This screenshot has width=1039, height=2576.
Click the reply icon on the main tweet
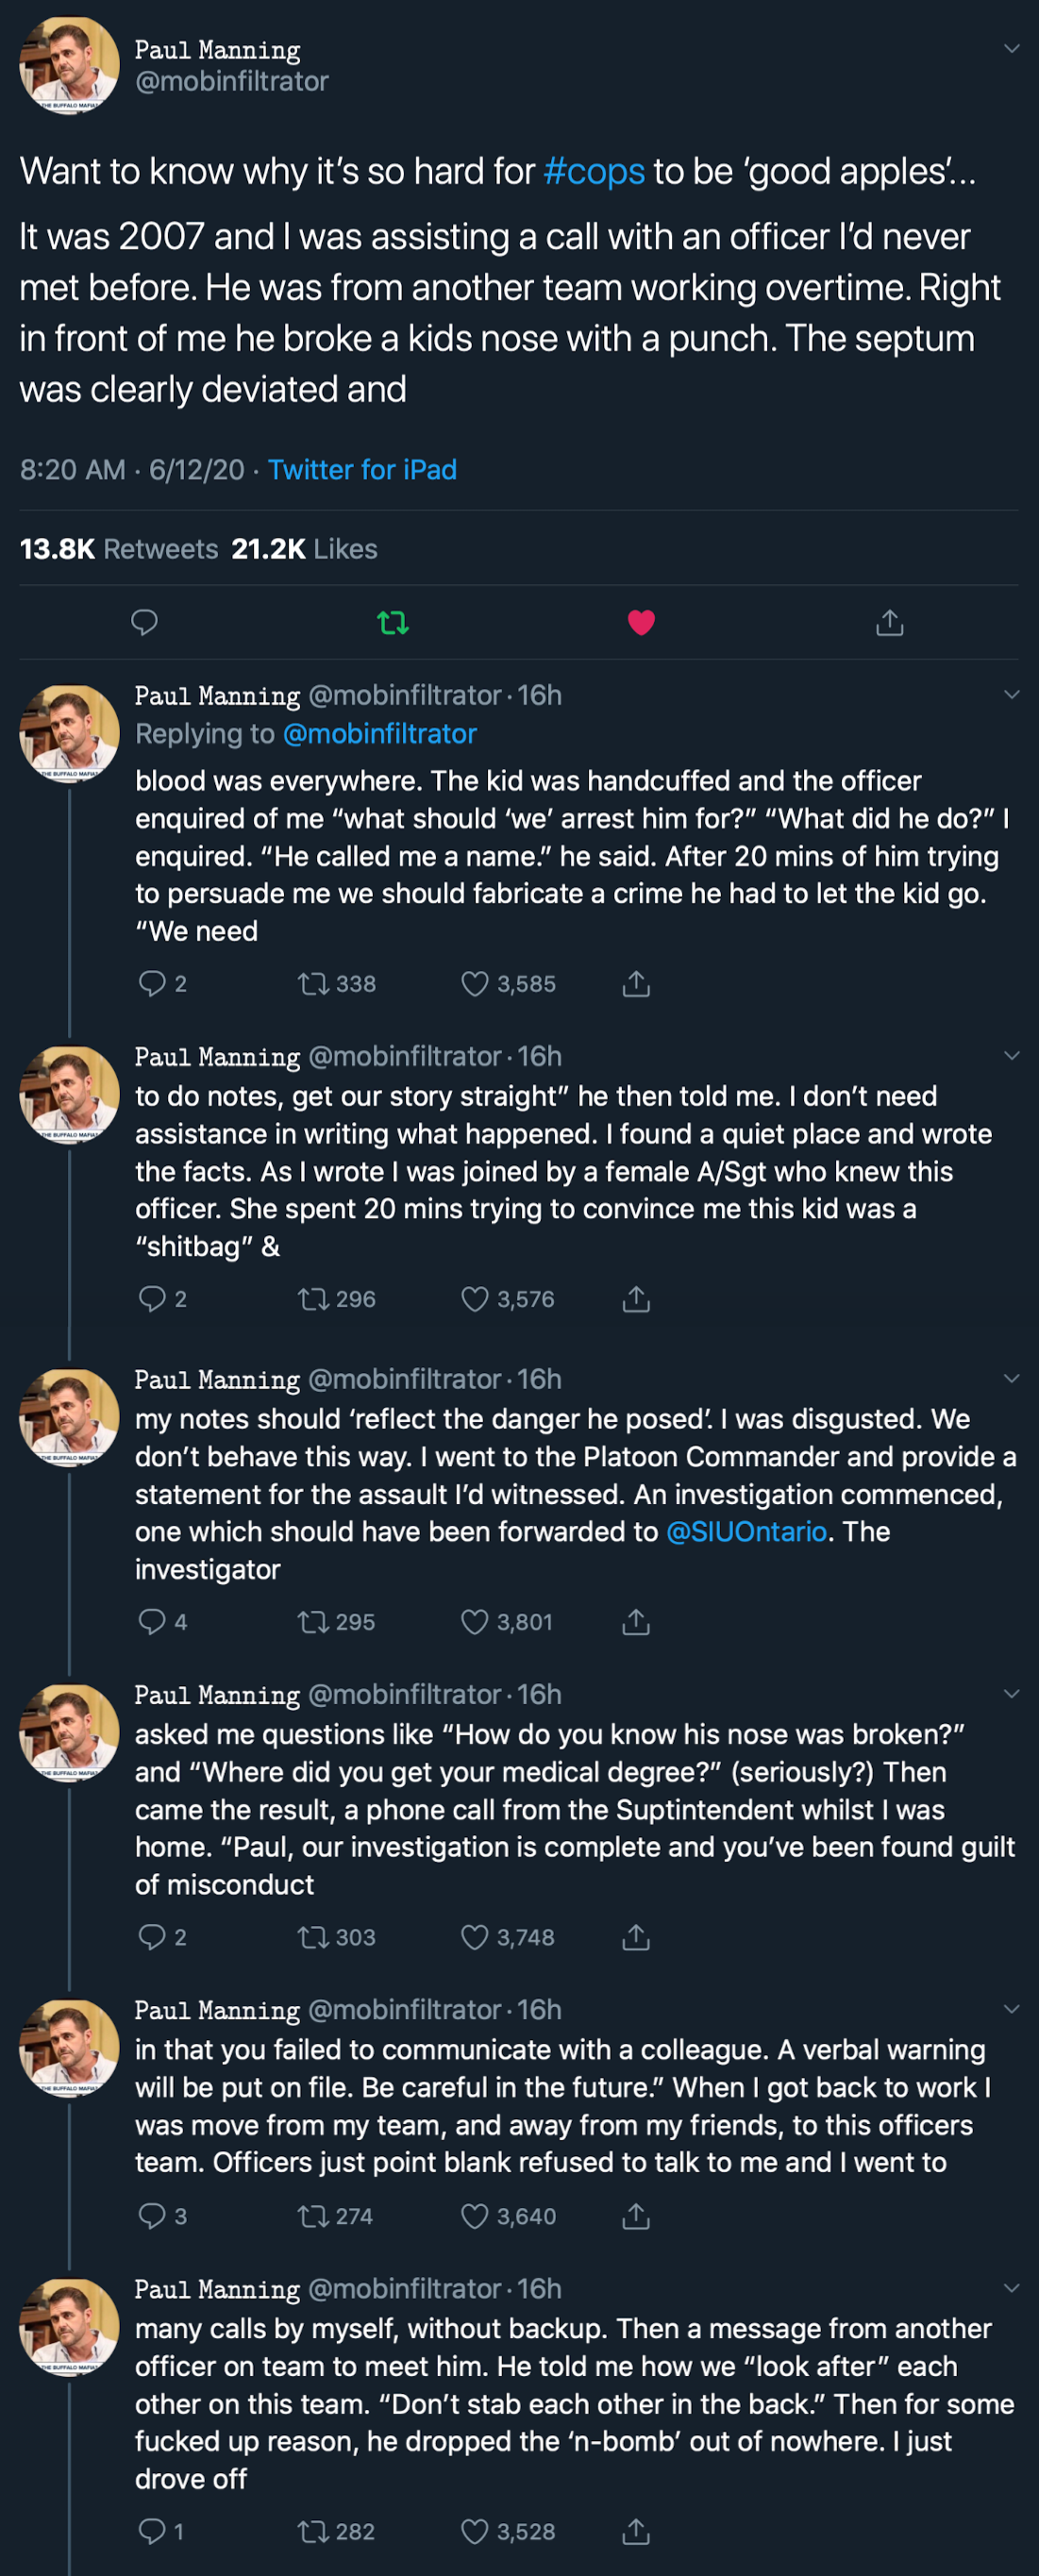pos(145,622)
